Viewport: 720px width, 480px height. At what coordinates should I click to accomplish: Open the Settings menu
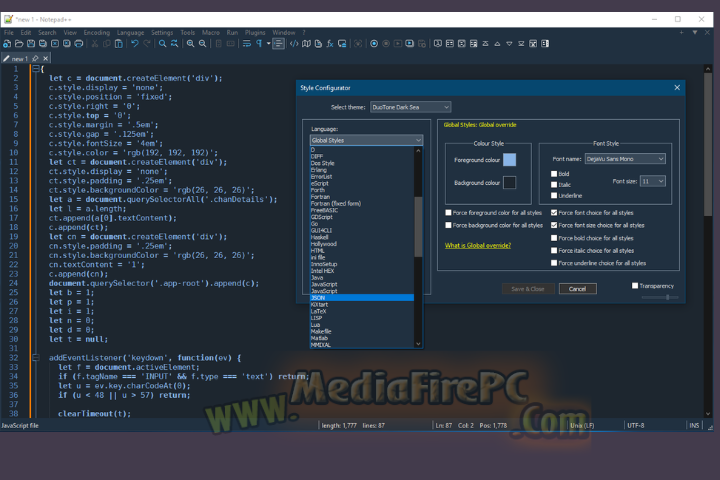click(162, 33)
